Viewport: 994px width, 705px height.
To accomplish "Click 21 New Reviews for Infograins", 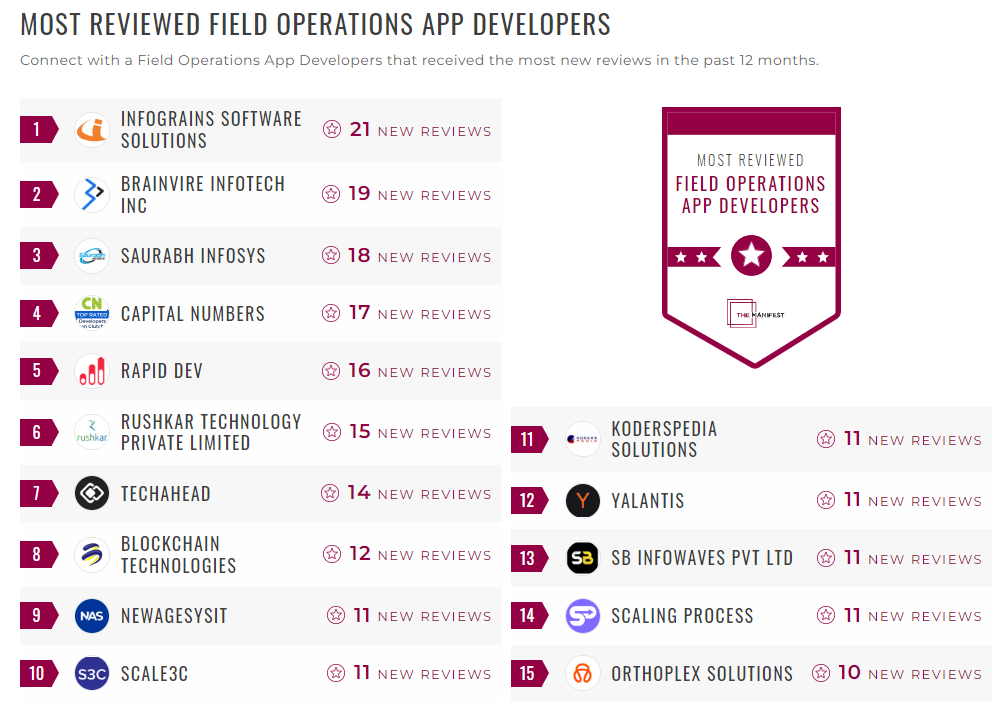I will tap(408, 130).
